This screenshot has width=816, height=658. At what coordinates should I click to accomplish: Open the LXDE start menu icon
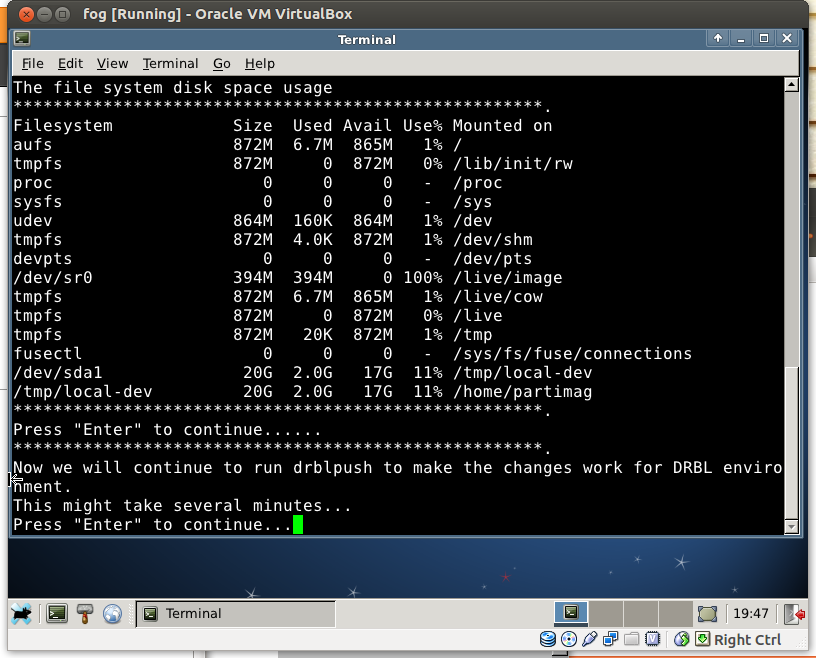point(22,613)
